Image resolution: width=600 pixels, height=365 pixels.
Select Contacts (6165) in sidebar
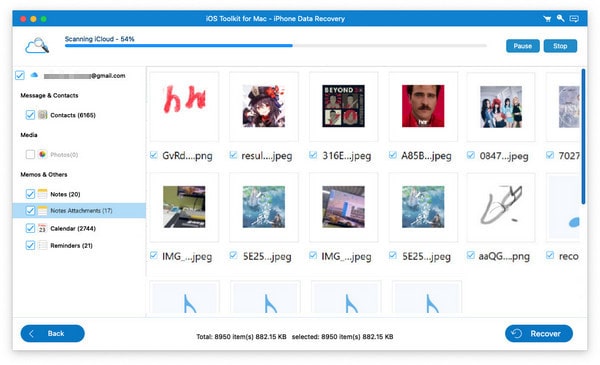point(73,115)
